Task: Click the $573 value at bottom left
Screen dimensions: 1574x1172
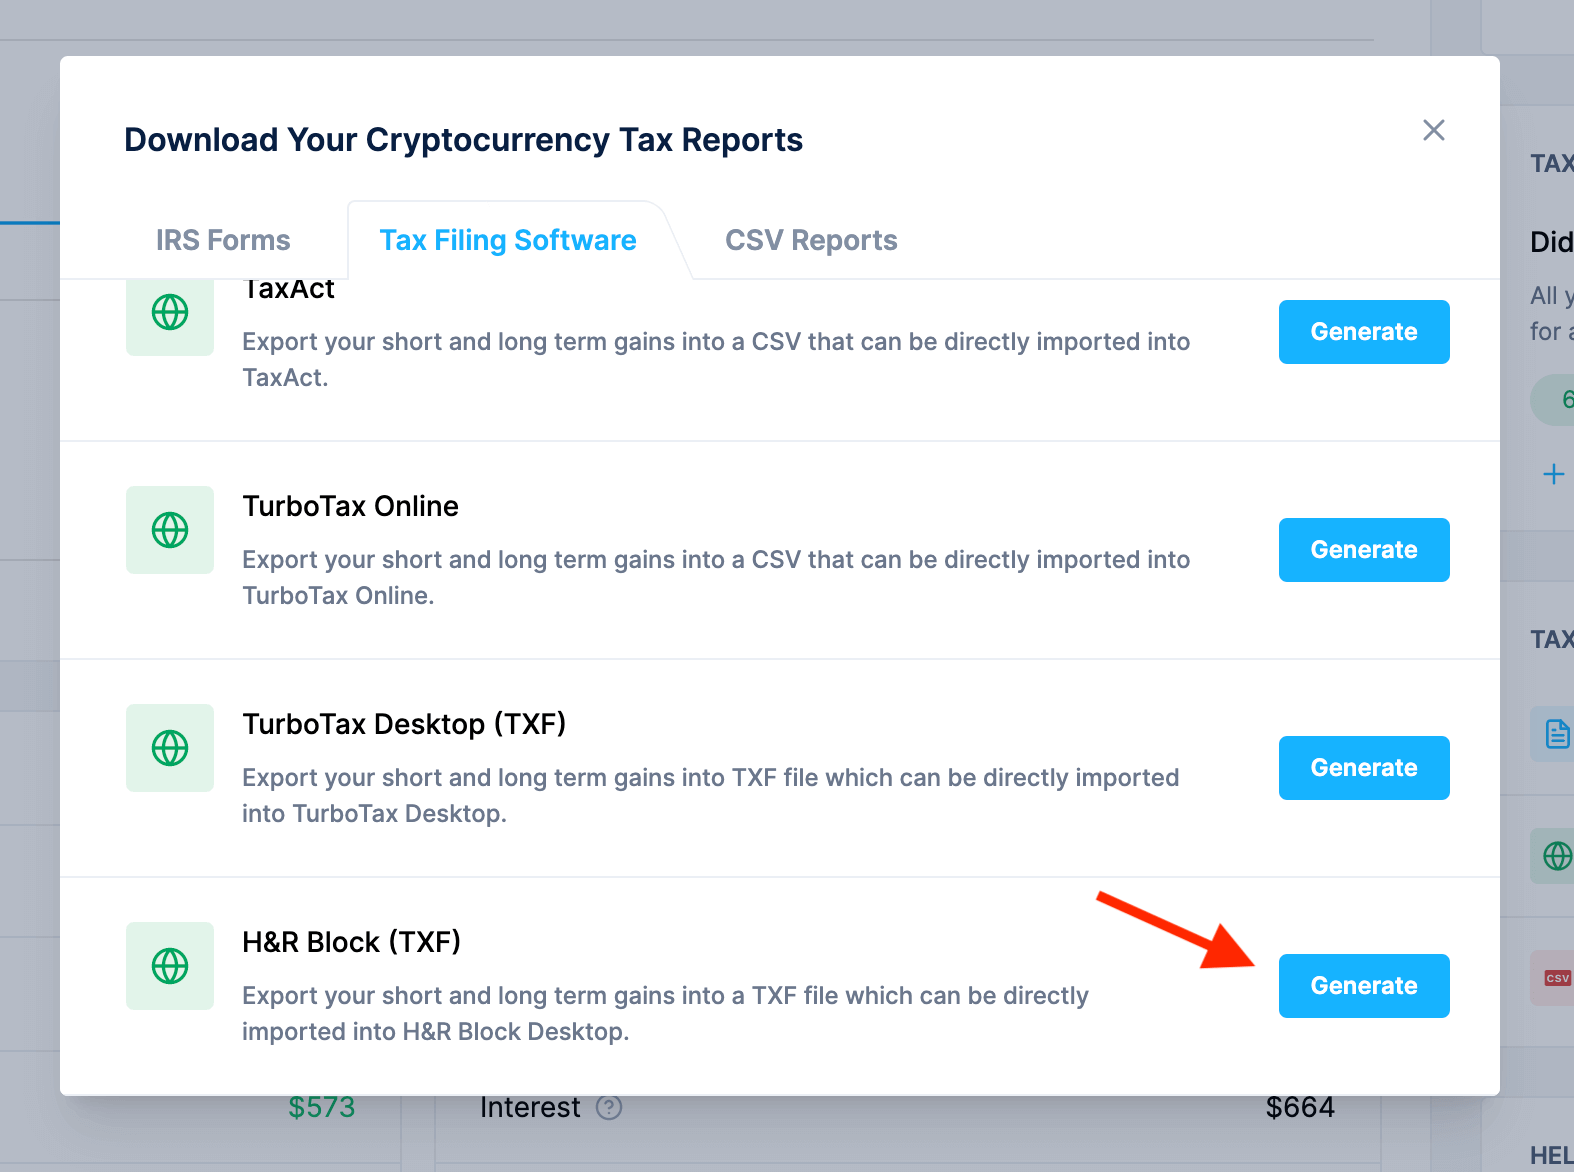Action: click(322, 1107)
